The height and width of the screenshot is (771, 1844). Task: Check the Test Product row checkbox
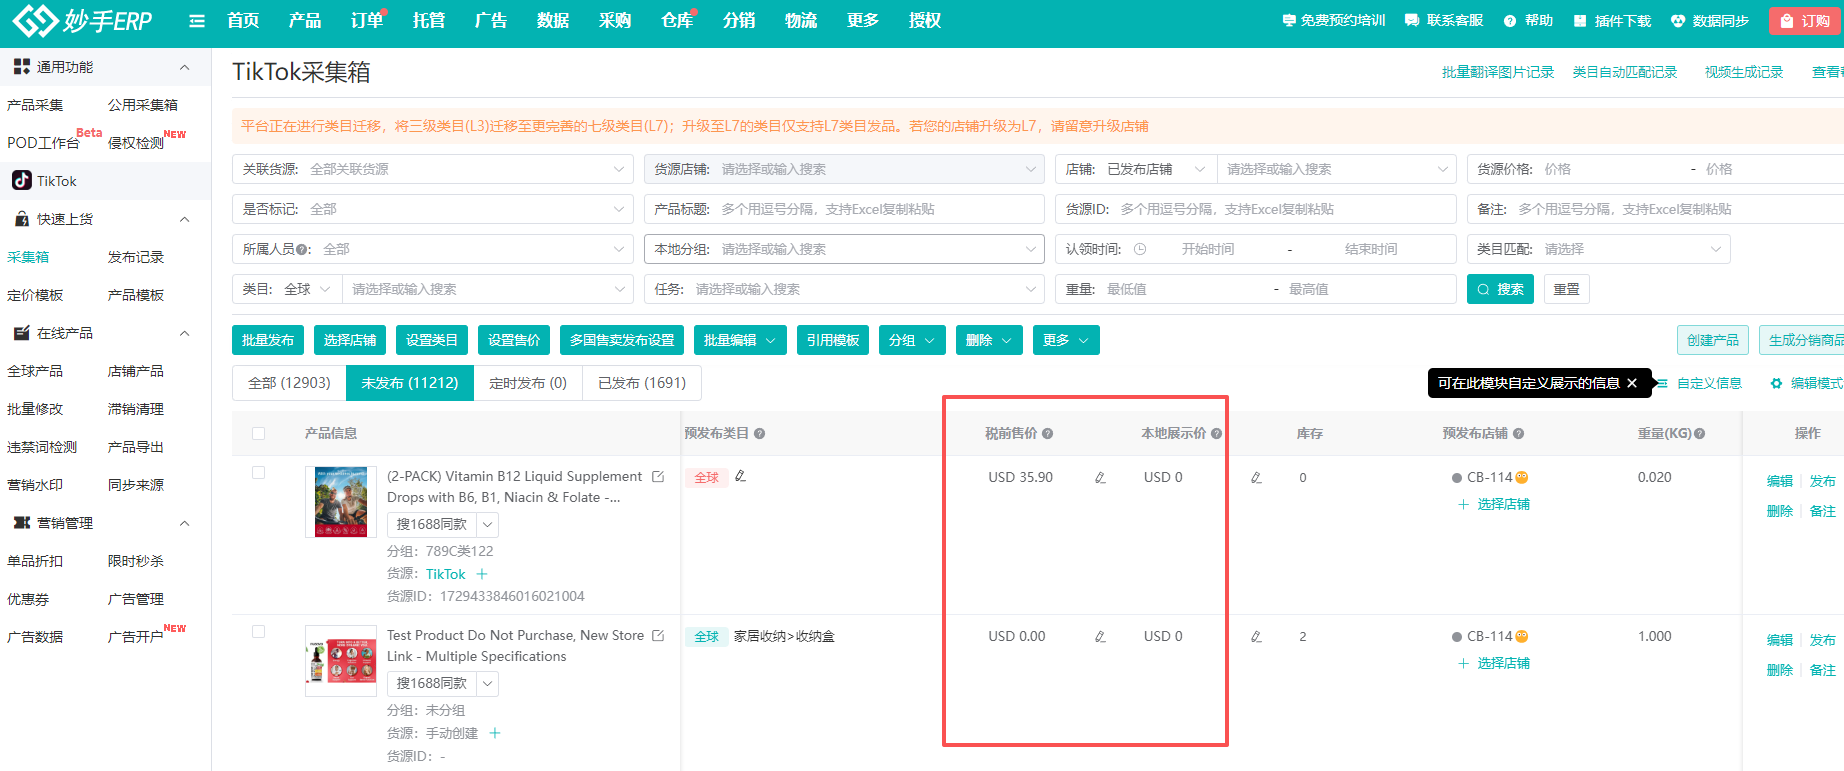(x=259, y=632)
